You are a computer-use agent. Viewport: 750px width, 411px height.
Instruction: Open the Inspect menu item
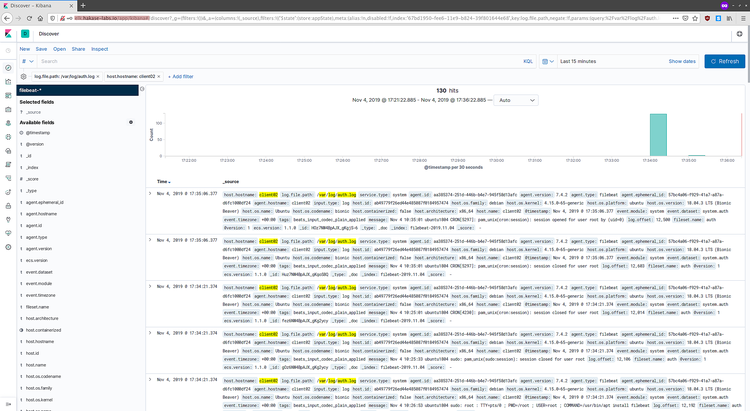point(99,49)
